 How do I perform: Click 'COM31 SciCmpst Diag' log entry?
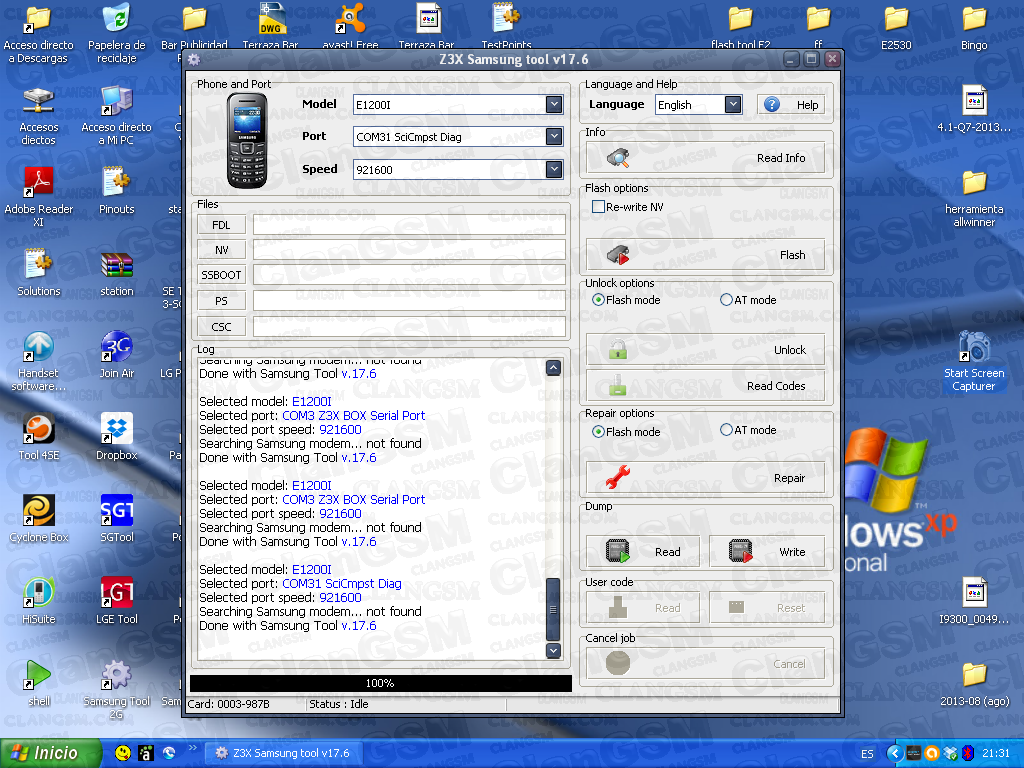pyautogui.click(x=342, y=583)
